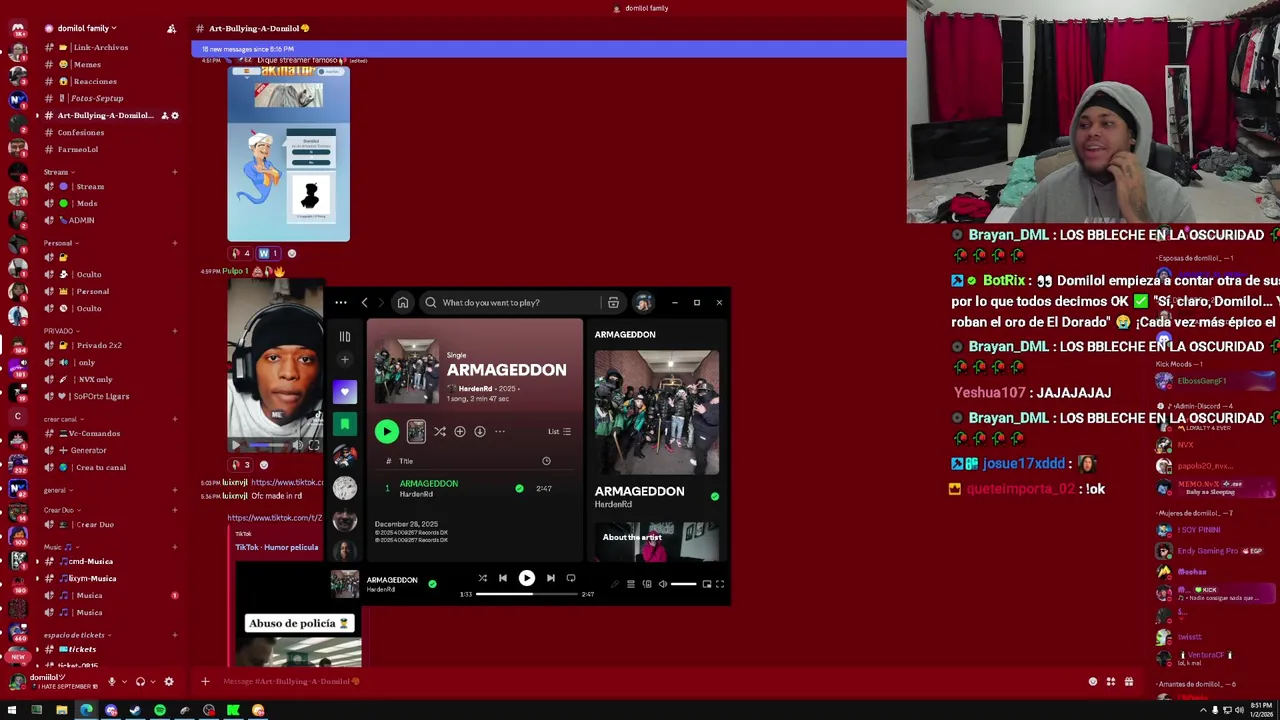1280x720 pixels.
Task: Open green bookmark tile in Spotify sidebar
Action: (344, 424)
